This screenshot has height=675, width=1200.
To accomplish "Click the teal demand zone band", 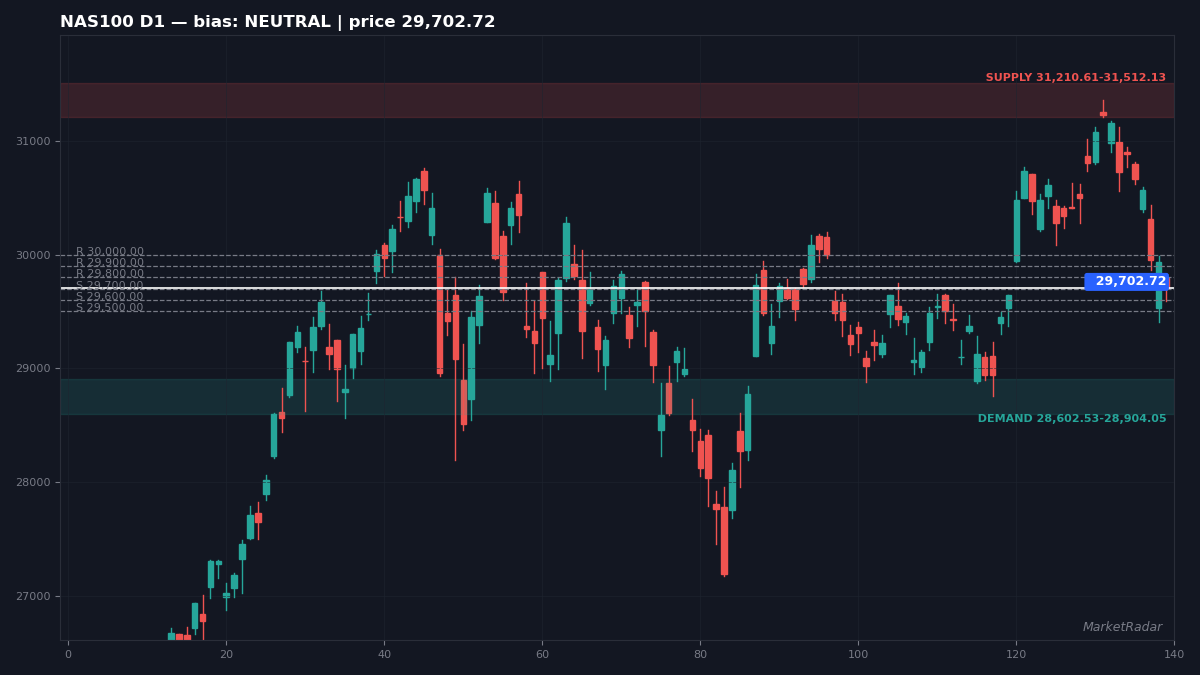I will coord(617,396).
